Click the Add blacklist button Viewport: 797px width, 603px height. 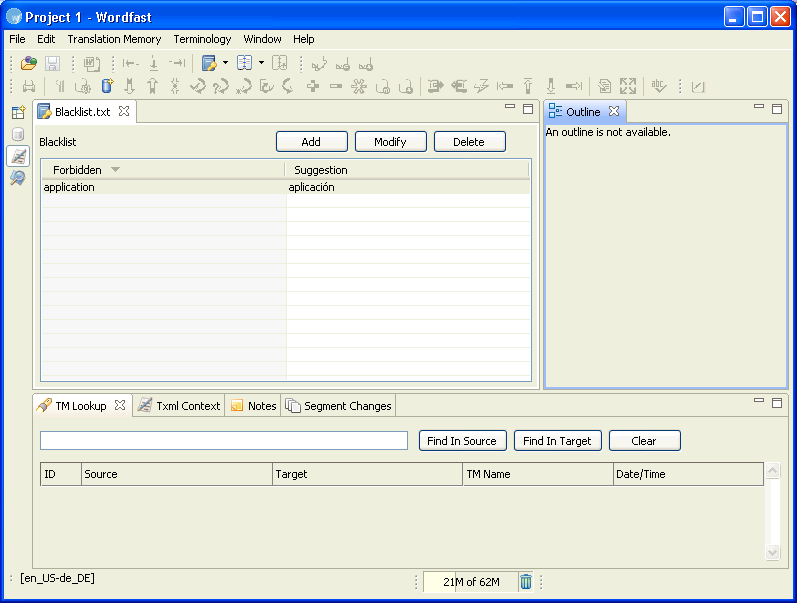coord(312,142)
